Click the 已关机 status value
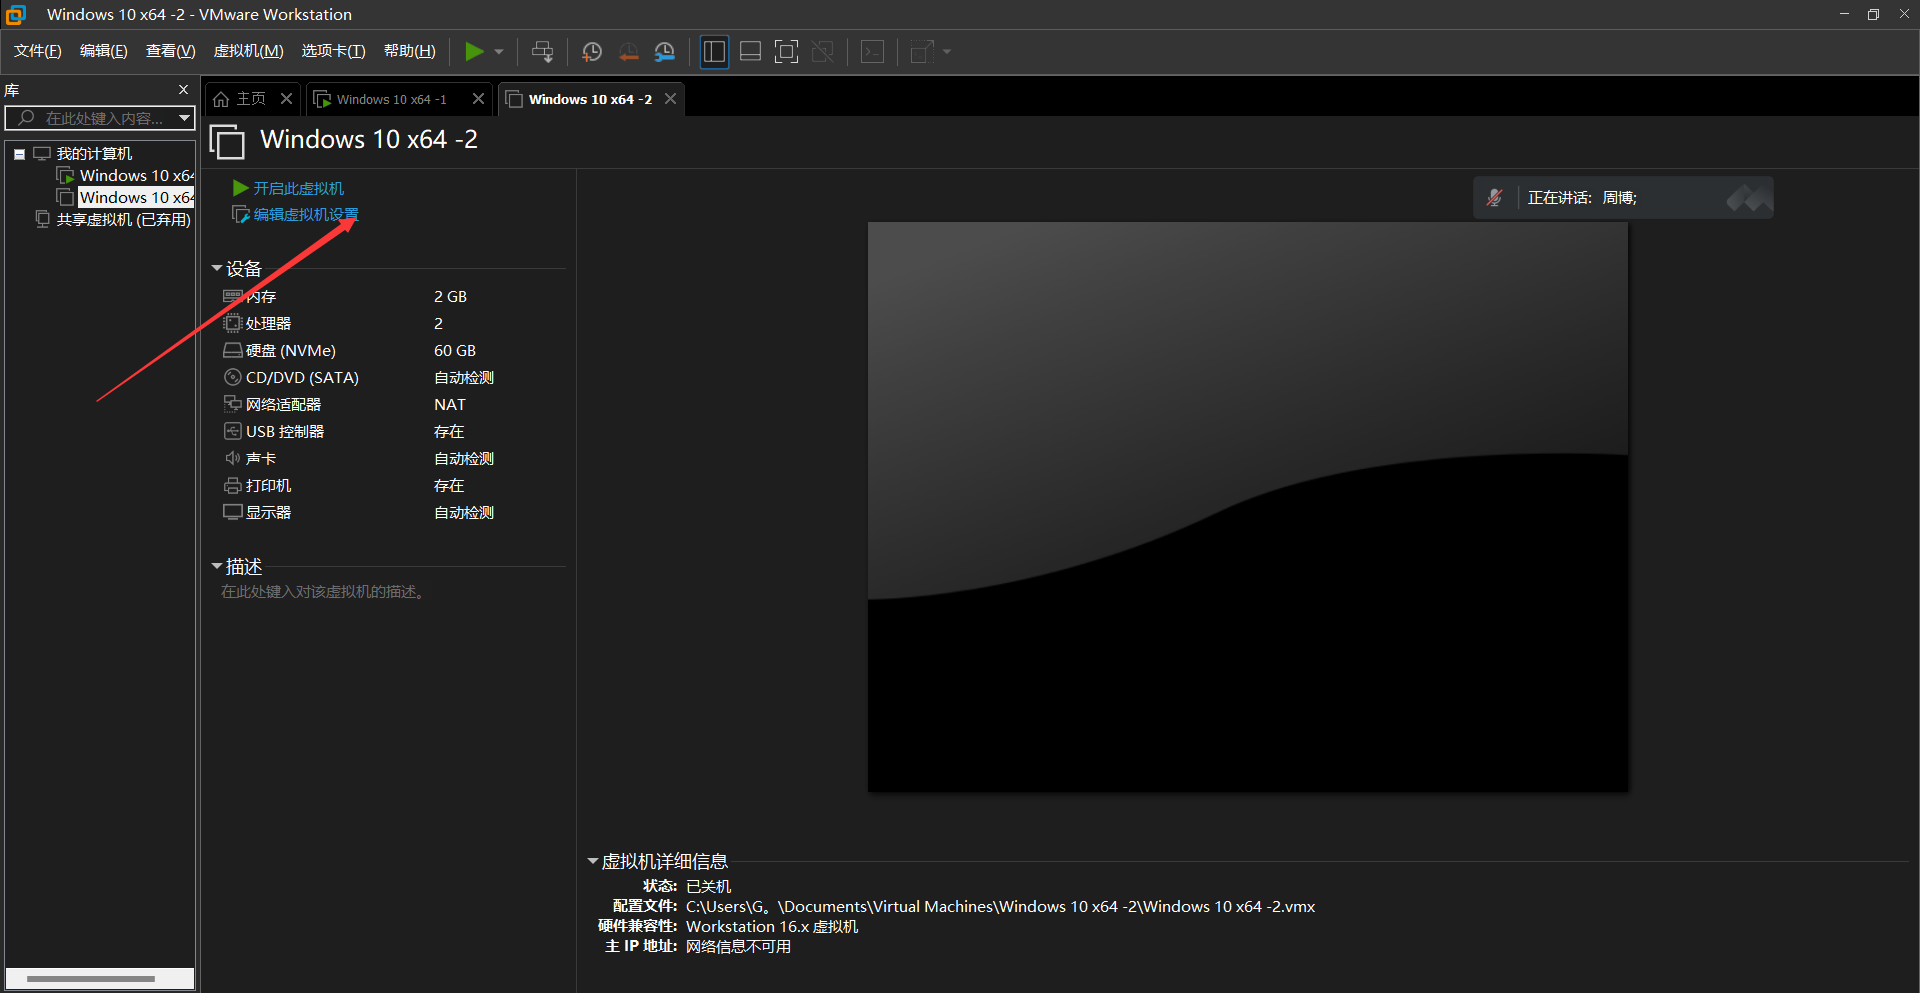Screen dimensions: 1920x993 (709, 887)
